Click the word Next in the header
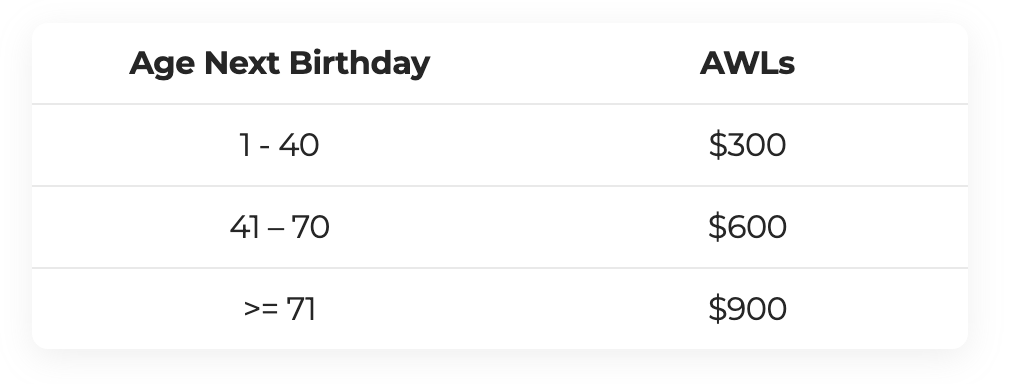This screenshot has height=384, width=1018. [243, 64]
